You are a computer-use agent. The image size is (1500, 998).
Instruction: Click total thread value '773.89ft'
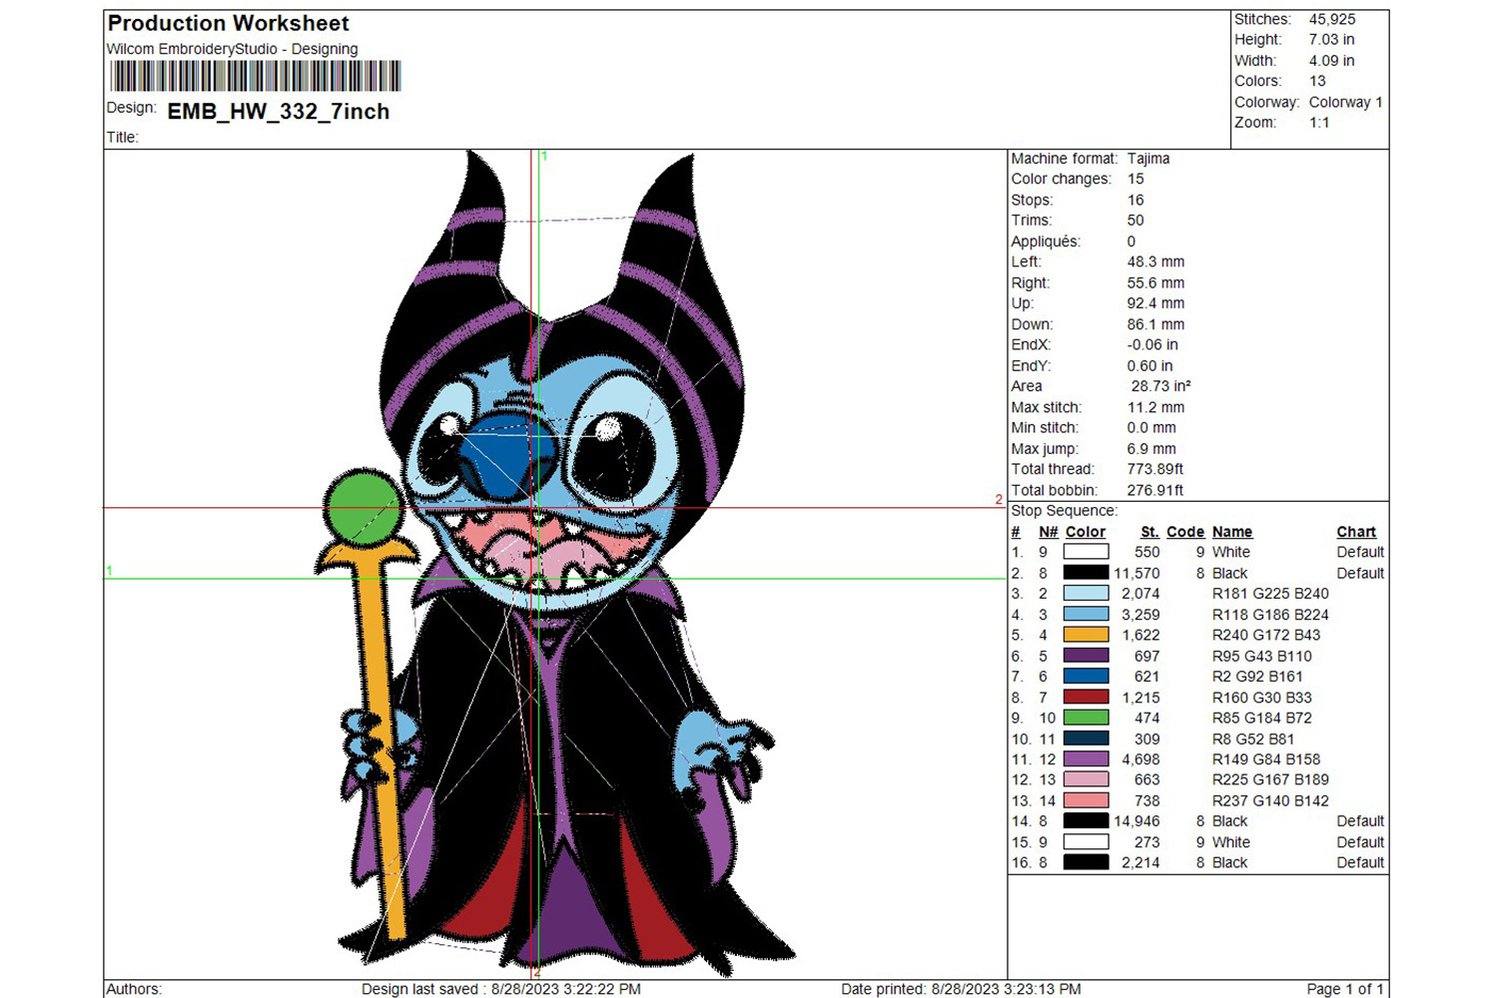pyautogui.click(x=1155, y=469)
